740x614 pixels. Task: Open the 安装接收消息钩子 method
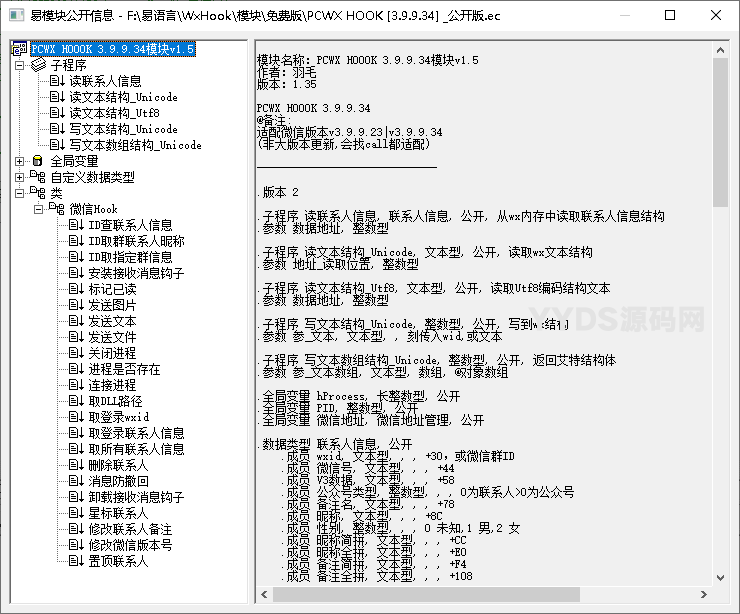[136, 273]
